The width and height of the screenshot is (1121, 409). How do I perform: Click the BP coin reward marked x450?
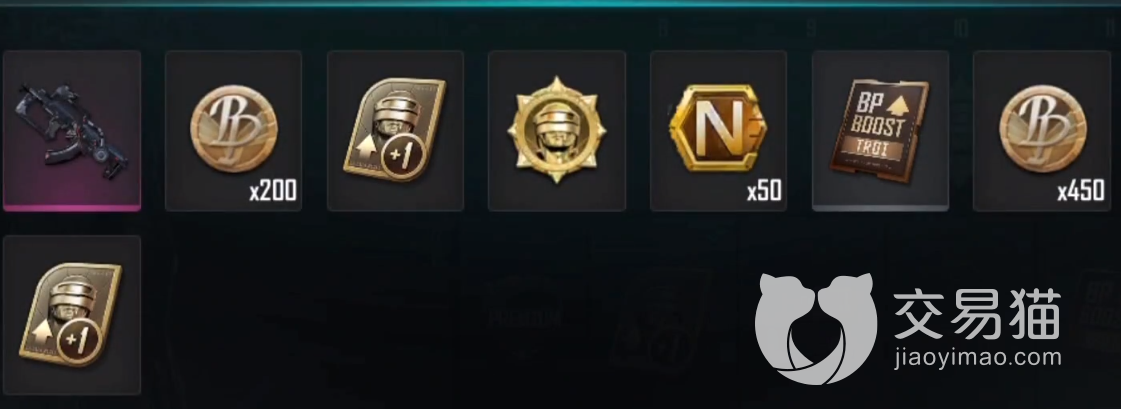[x=1042, y=131]
